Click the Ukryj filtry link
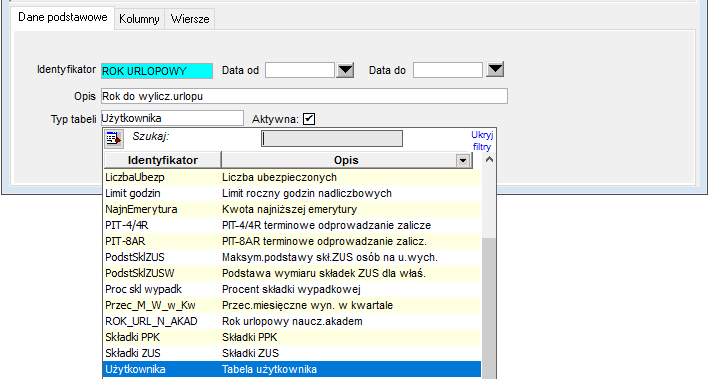This screenshot has height=379, width=709. pos(482,141)
